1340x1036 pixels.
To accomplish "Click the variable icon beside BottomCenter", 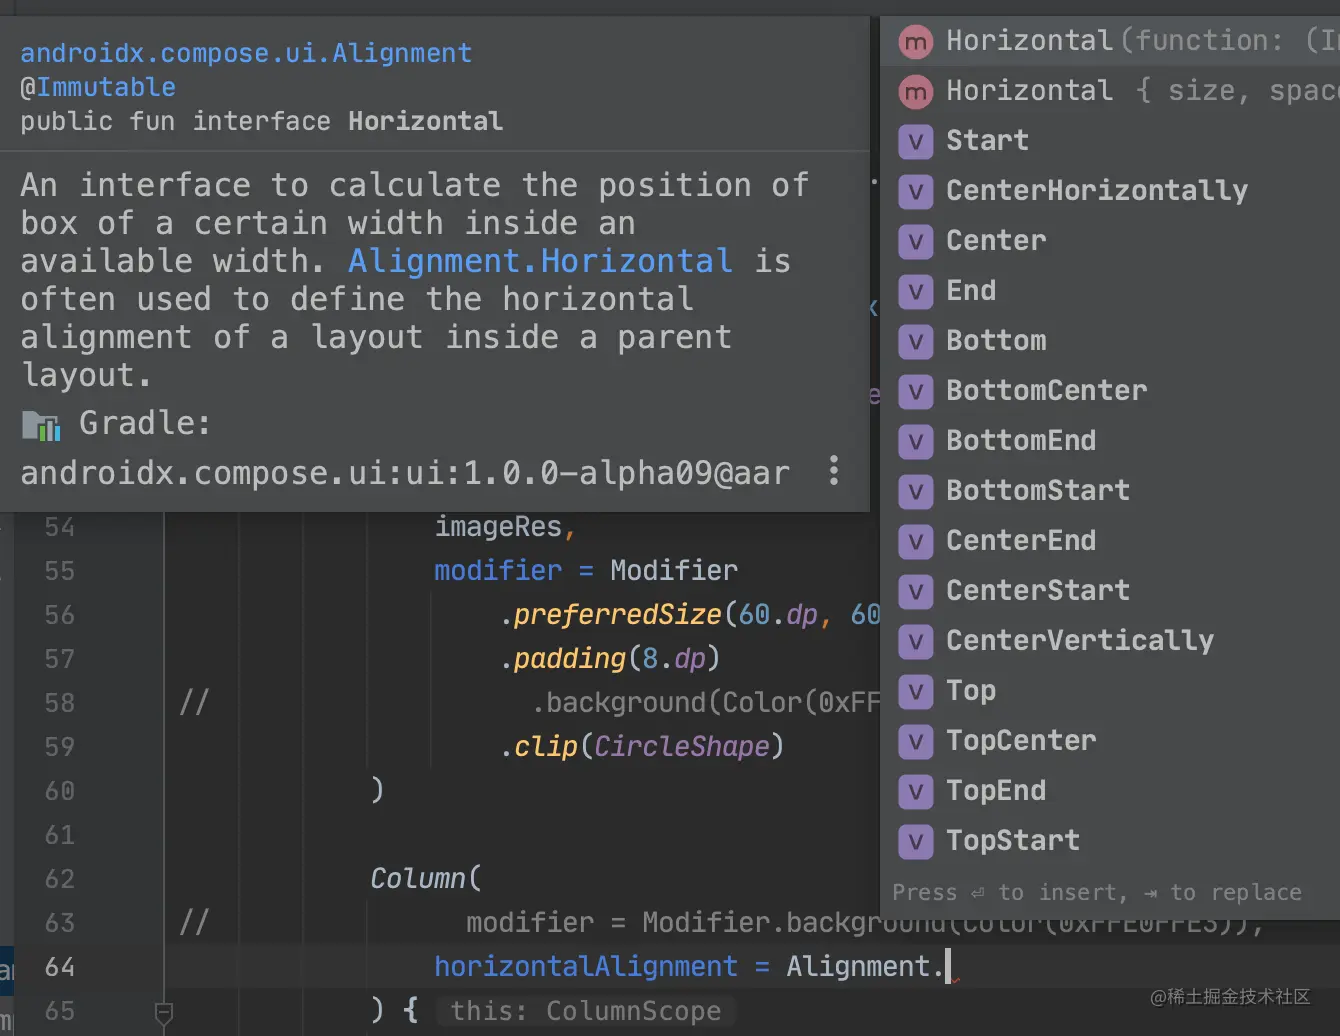I will (x=915, y=391).
